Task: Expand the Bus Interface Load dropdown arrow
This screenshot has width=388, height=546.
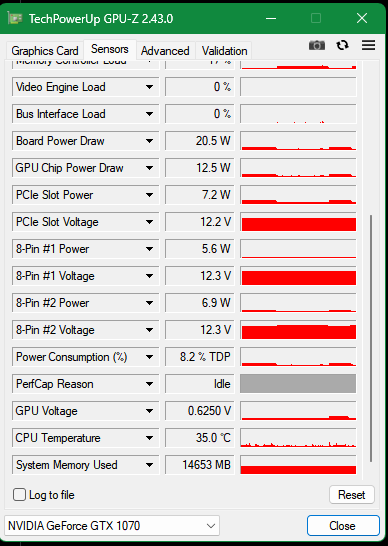Action: 149,114
